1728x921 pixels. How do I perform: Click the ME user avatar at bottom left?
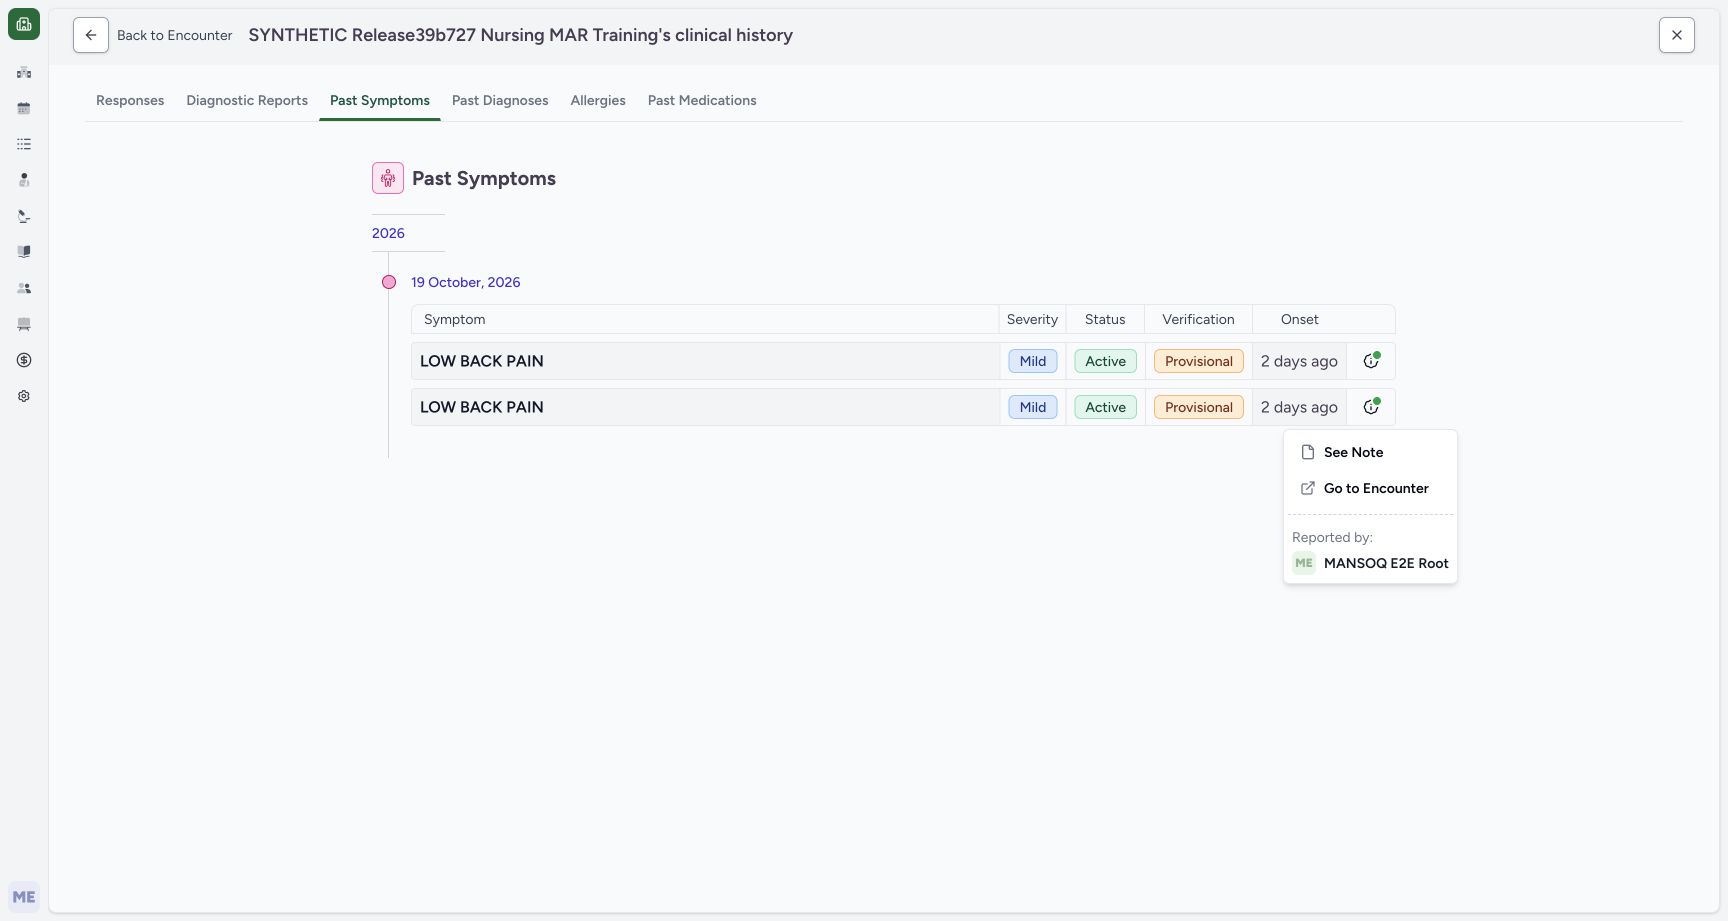(x=24, y=897)
